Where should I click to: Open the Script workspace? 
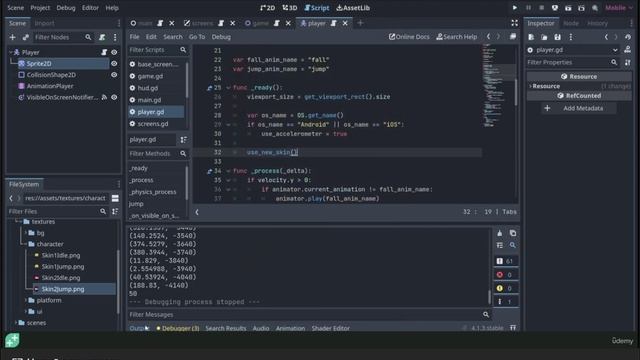(317, 8)
